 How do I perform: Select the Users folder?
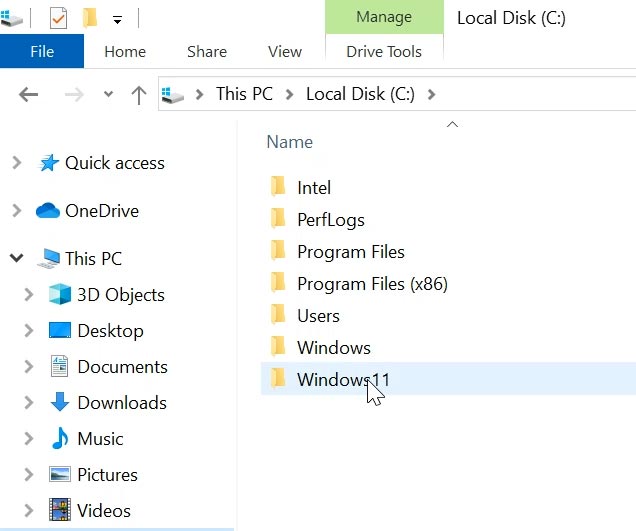click(x=318, y=316)
